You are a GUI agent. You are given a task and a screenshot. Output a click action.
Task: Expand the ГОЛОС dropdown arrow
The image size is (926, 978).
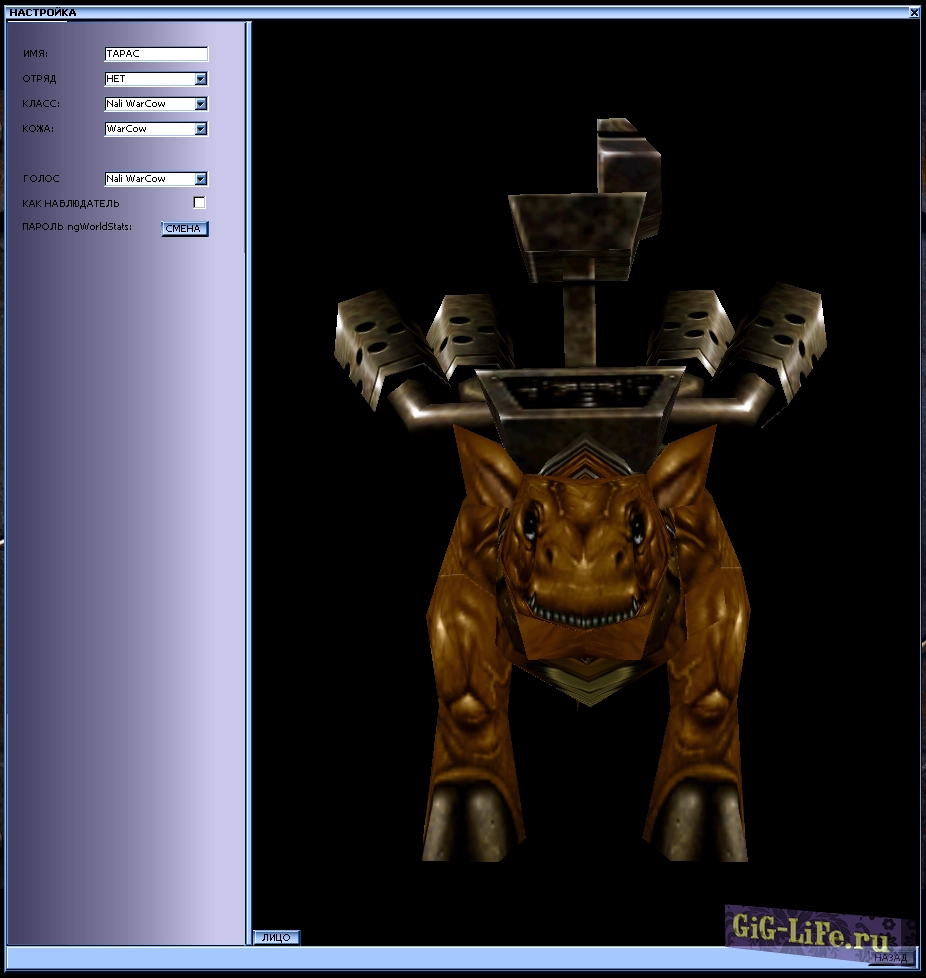tap(201, 179)
